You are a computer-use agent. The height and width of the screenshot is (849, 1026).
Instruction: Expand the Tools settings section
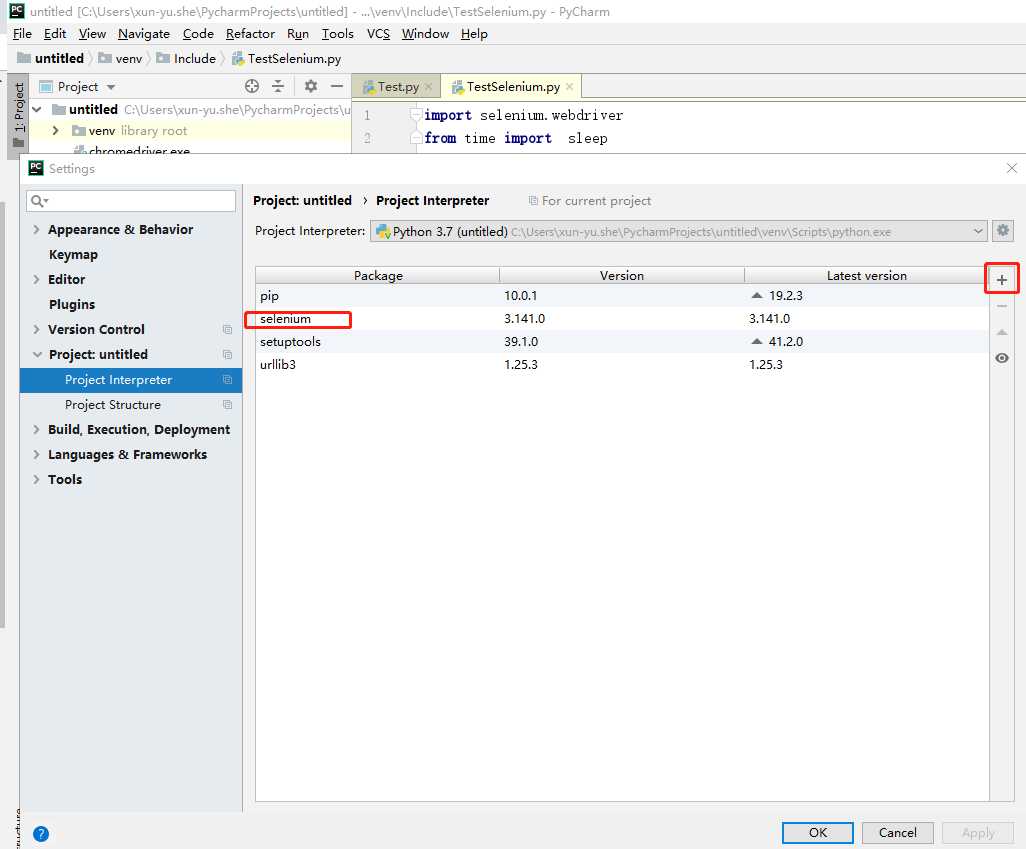click(x=37, y=479)
